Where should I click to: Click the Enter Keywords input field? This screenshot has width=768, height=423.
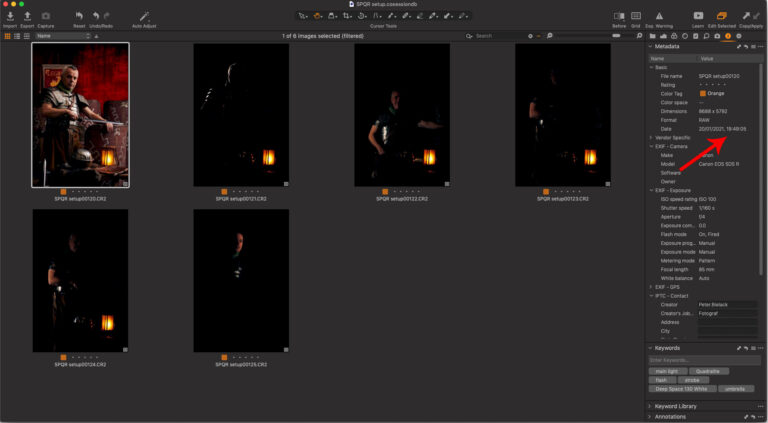704,360
